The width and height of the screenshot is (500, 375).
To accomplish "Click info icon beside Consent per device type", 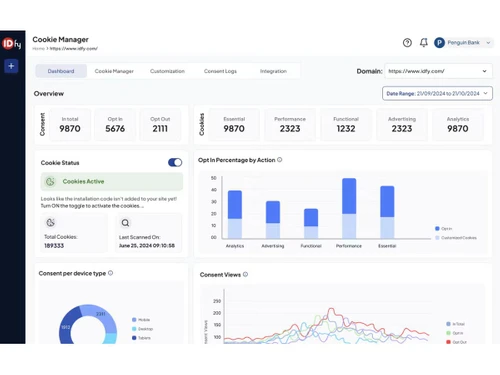I will [x=110, y=273].
